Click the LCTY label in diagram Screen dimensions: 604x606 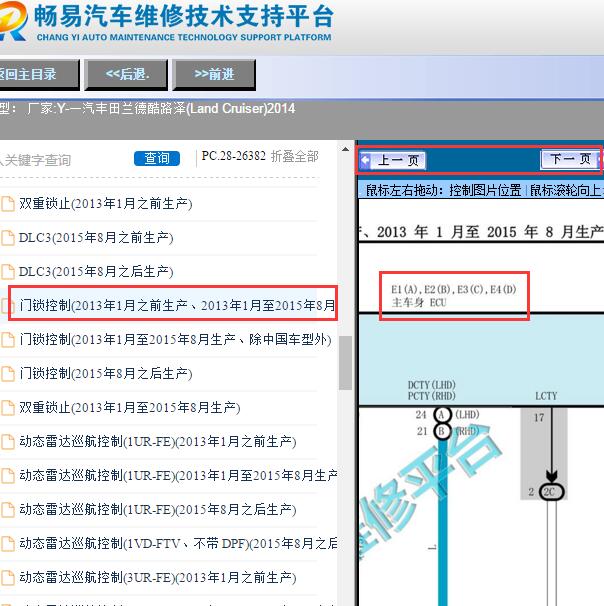[546, 396]
